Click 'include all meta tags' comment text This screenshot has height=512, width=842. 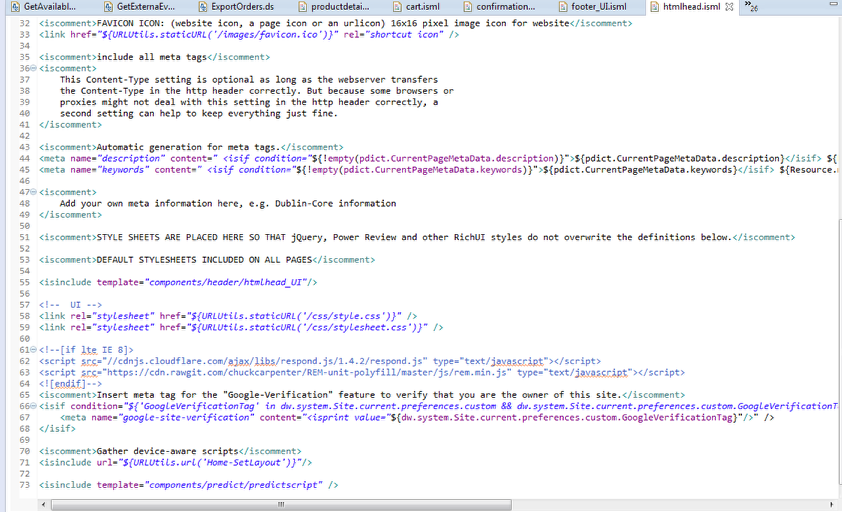coord(151,57)
